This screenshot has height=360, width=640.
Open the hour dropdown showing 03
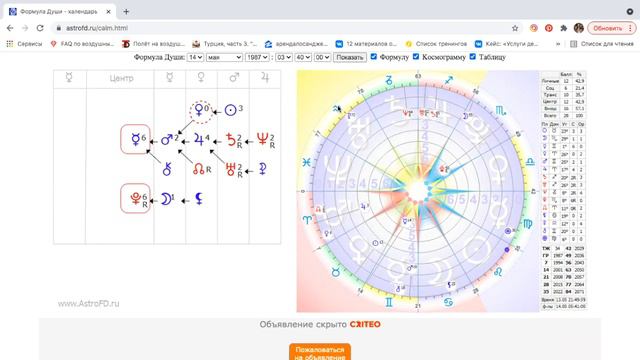[284, 57]
